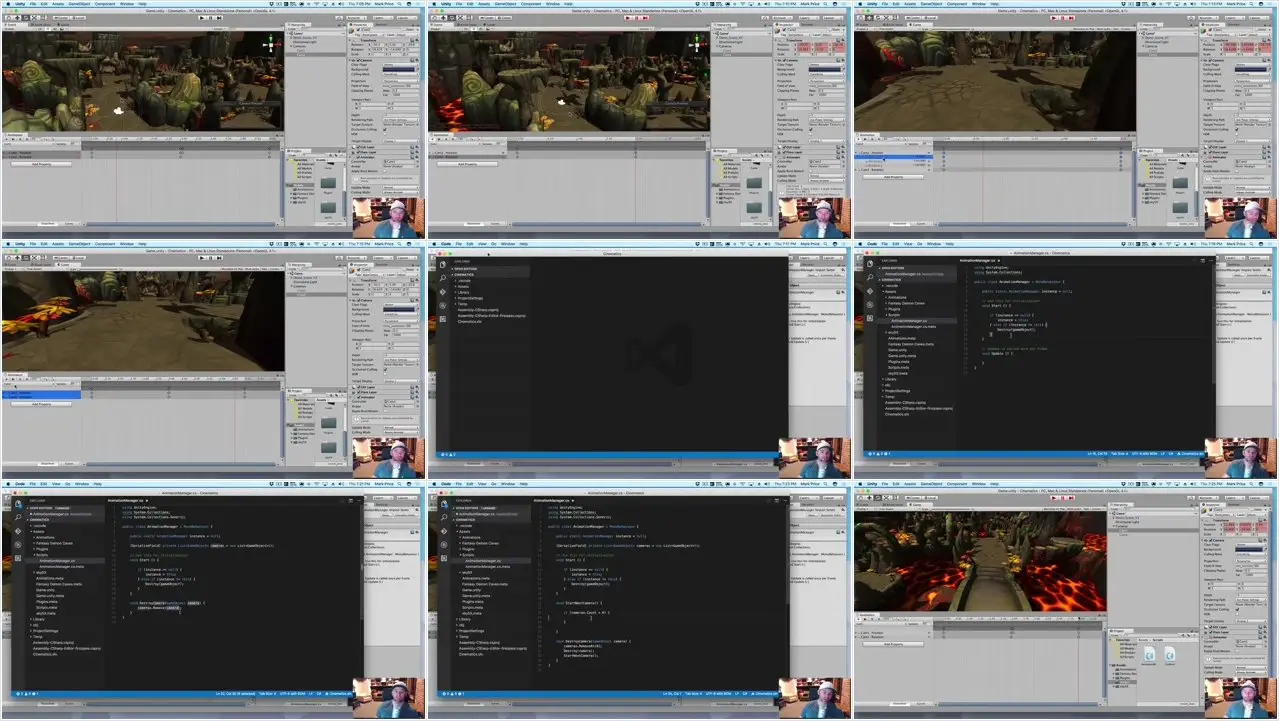The height and width of the screenshot is (721, 1279).
Task: Click Curves button in the 7:05 PM Animation panel
Action: click(x=69, y=224)
